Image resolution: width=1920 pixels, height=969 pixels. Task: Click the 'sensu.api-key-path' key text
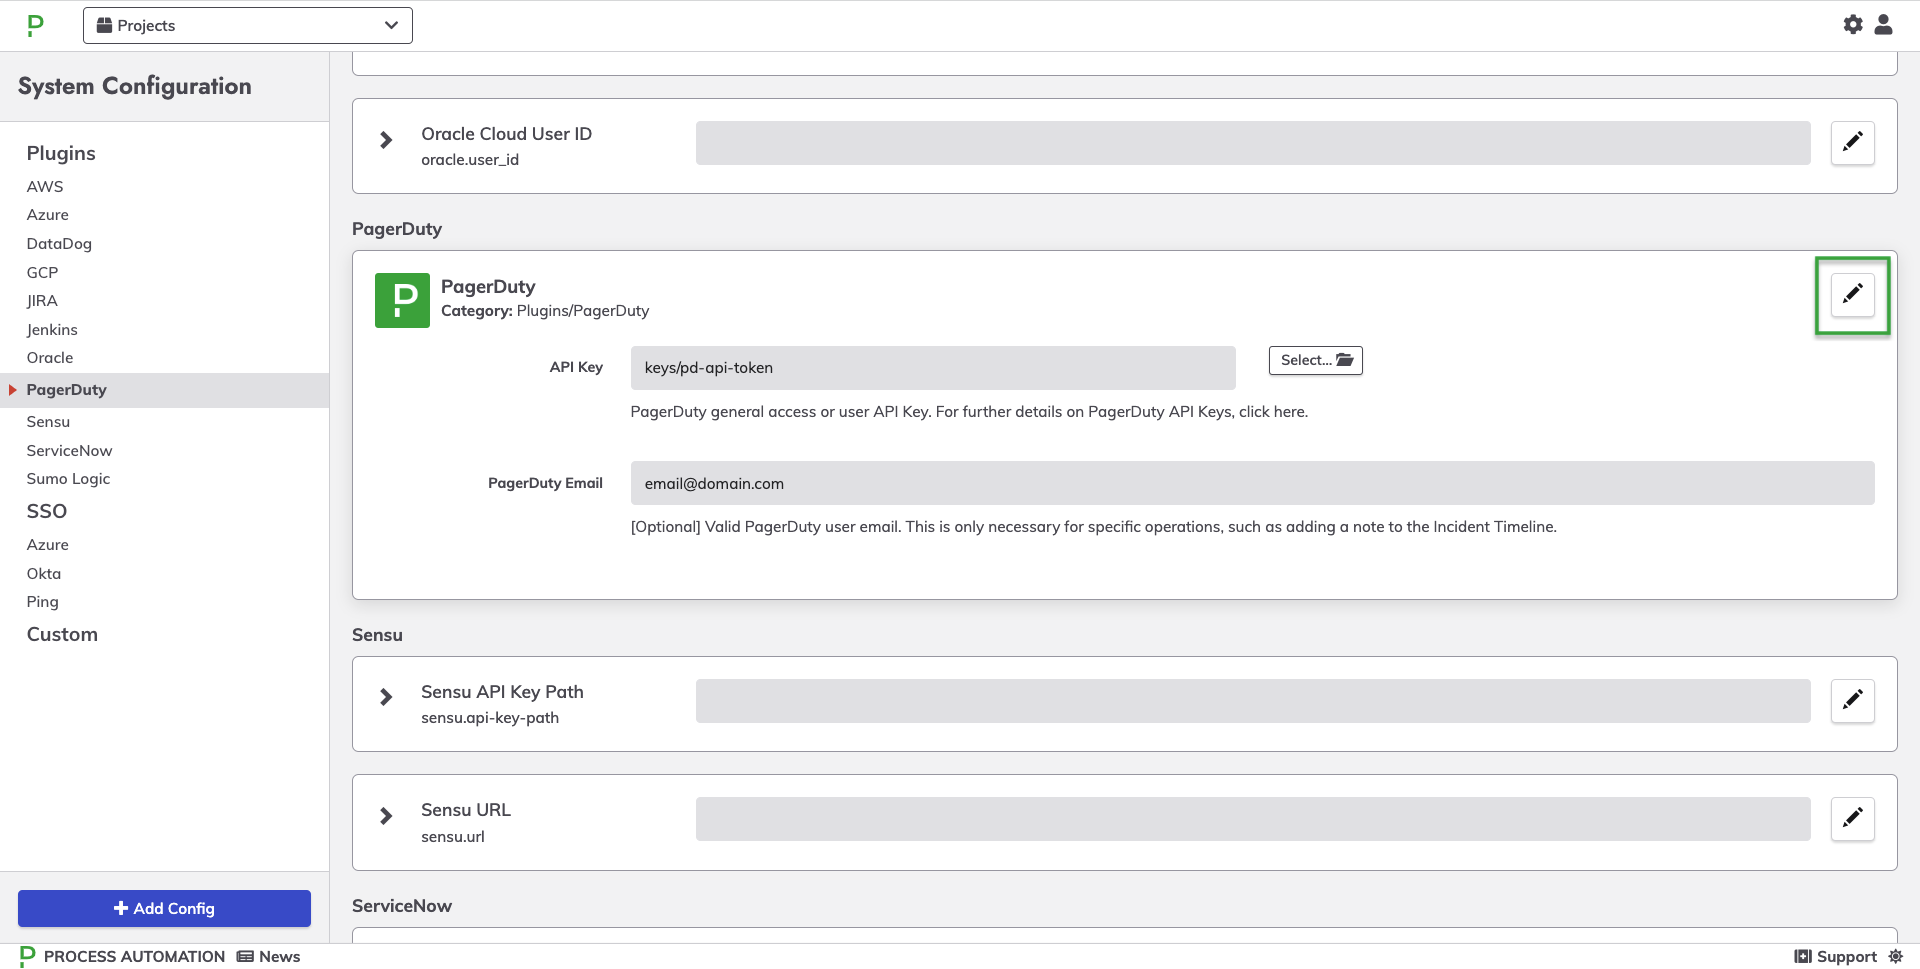[490, 718]
